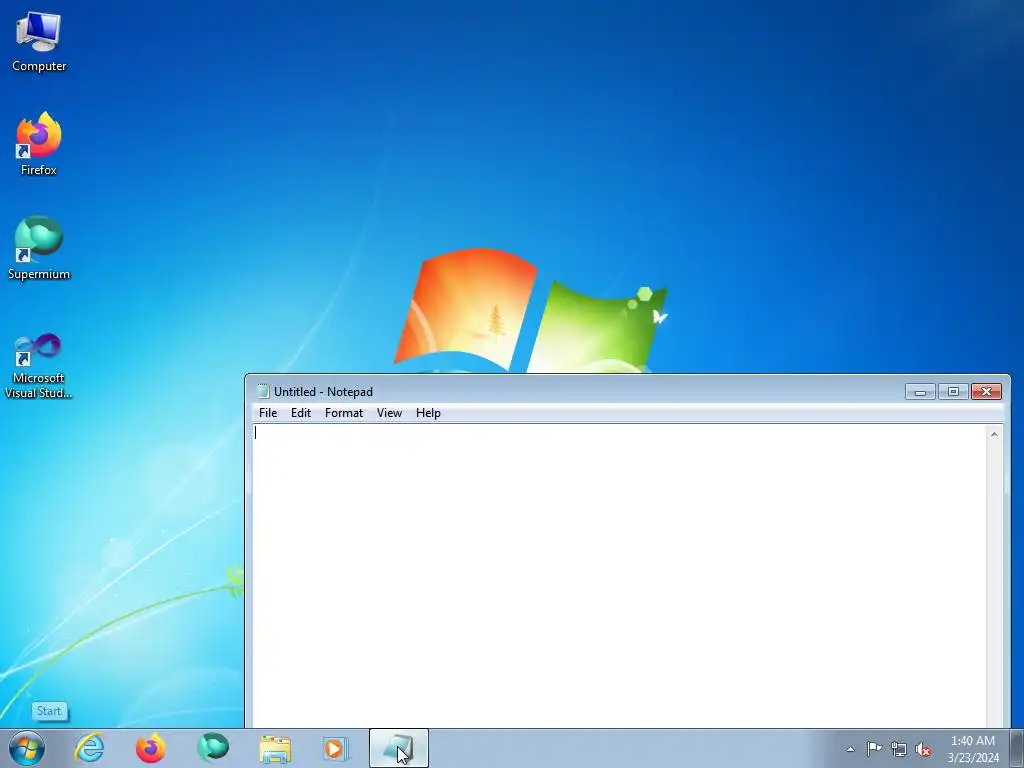
Task: Open Windows Media Player from the taskbar
Action: [x=336, y=748]
